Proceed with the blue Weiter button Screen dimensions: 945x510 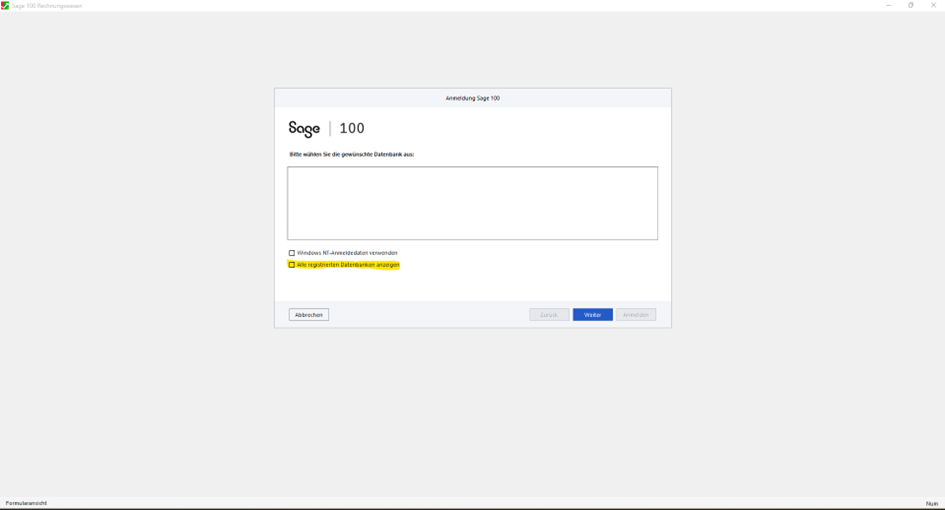tap(592, 315)
